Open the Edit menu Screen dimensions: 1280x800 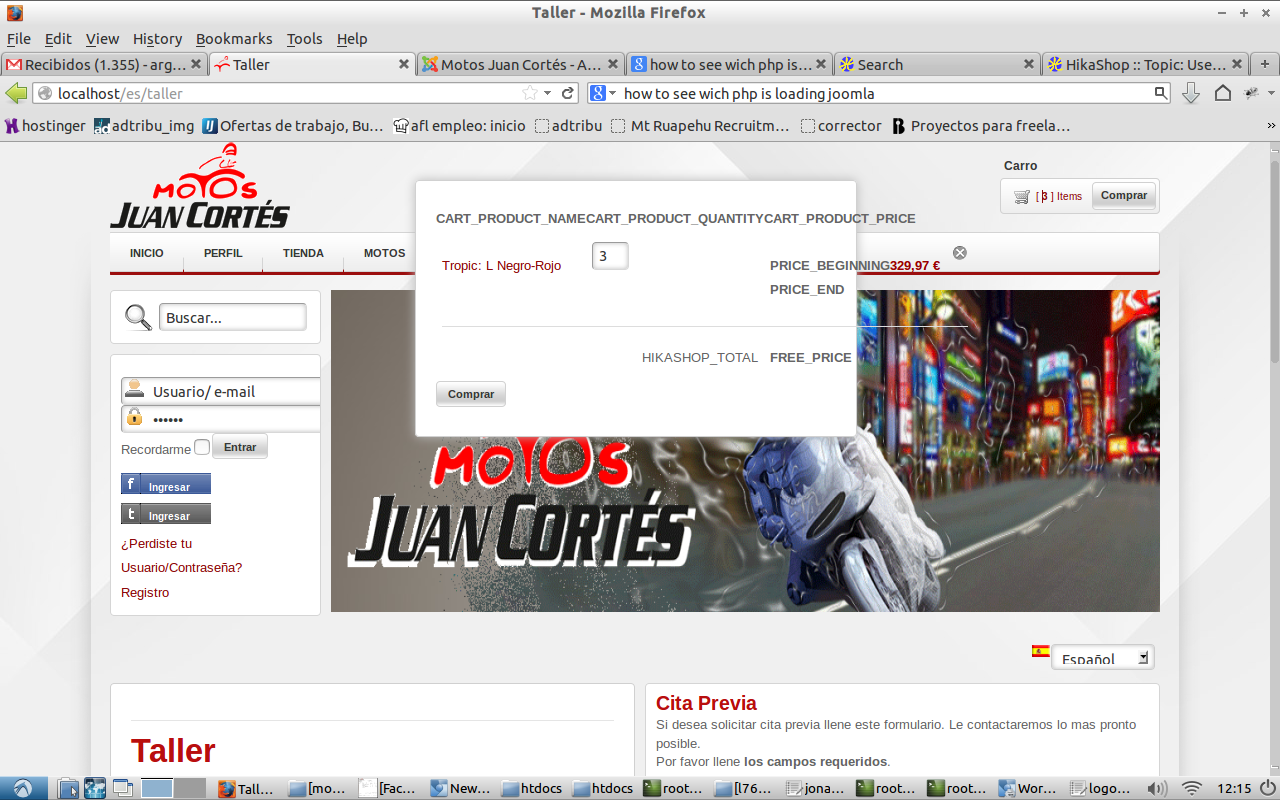(x=58, y=39)
